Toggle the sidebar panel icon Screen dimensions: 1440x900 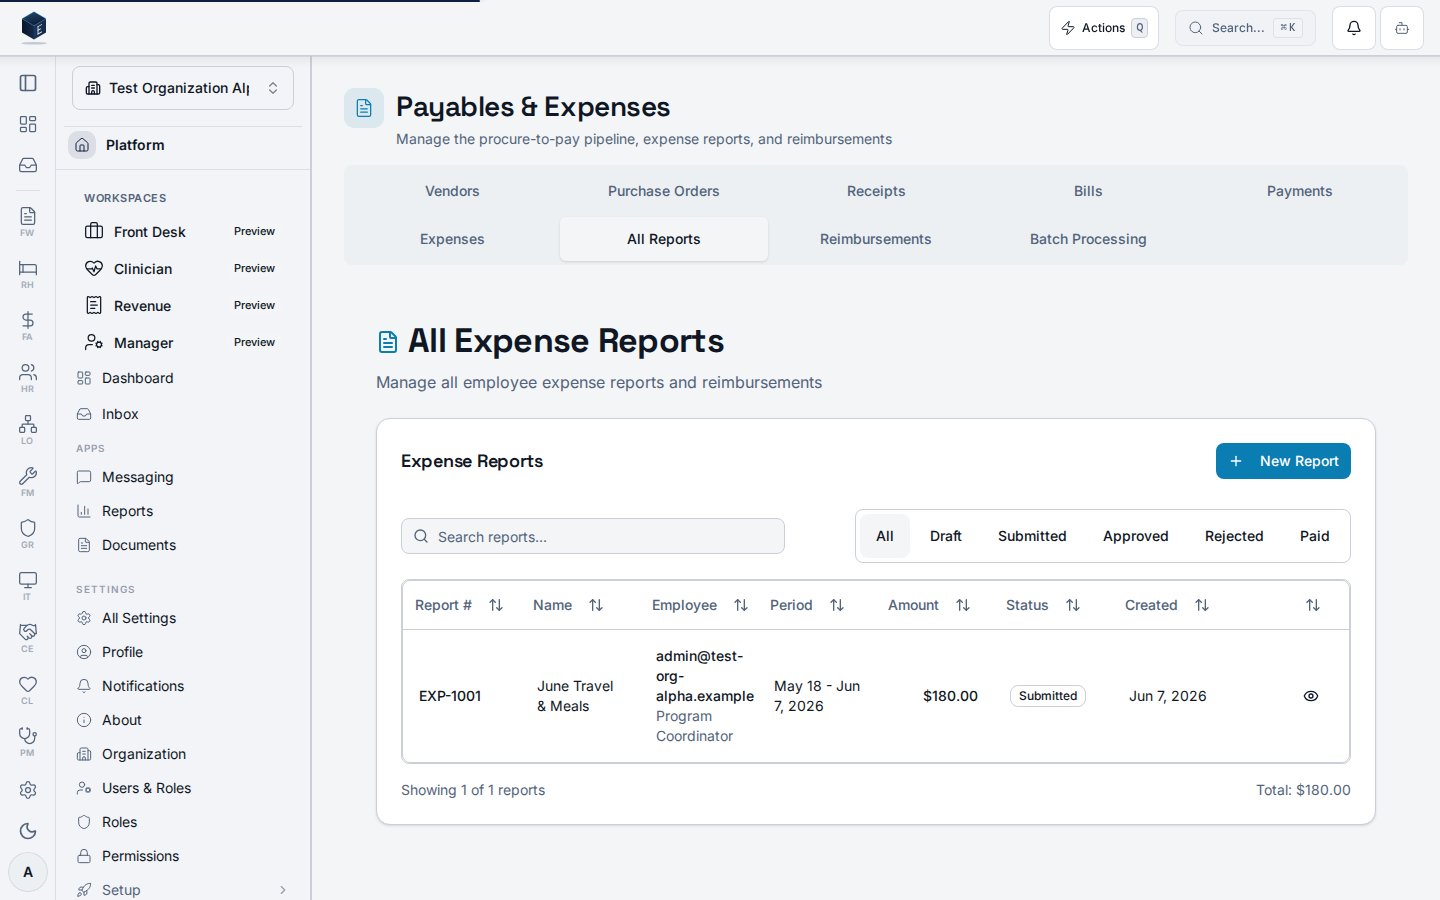(28, 83)
